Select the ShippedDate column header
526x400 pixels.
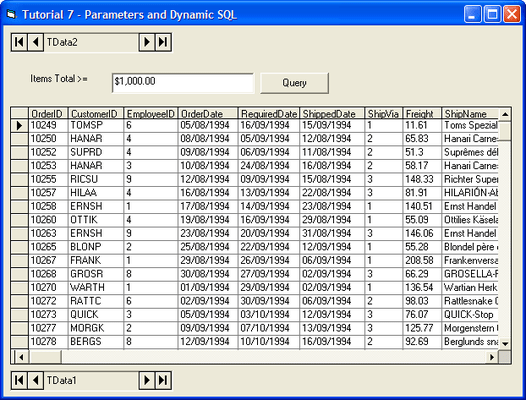332,113
